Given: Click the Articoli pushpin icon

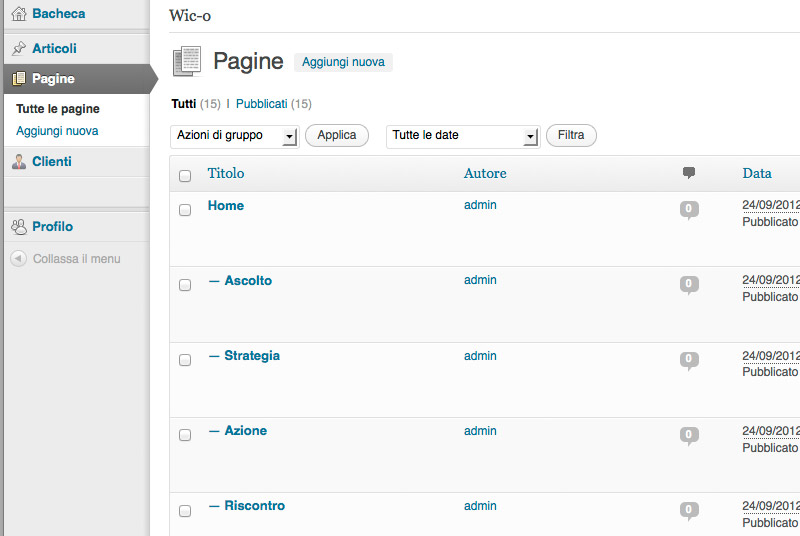Looking at the screenshot, I should coord(19,48).
